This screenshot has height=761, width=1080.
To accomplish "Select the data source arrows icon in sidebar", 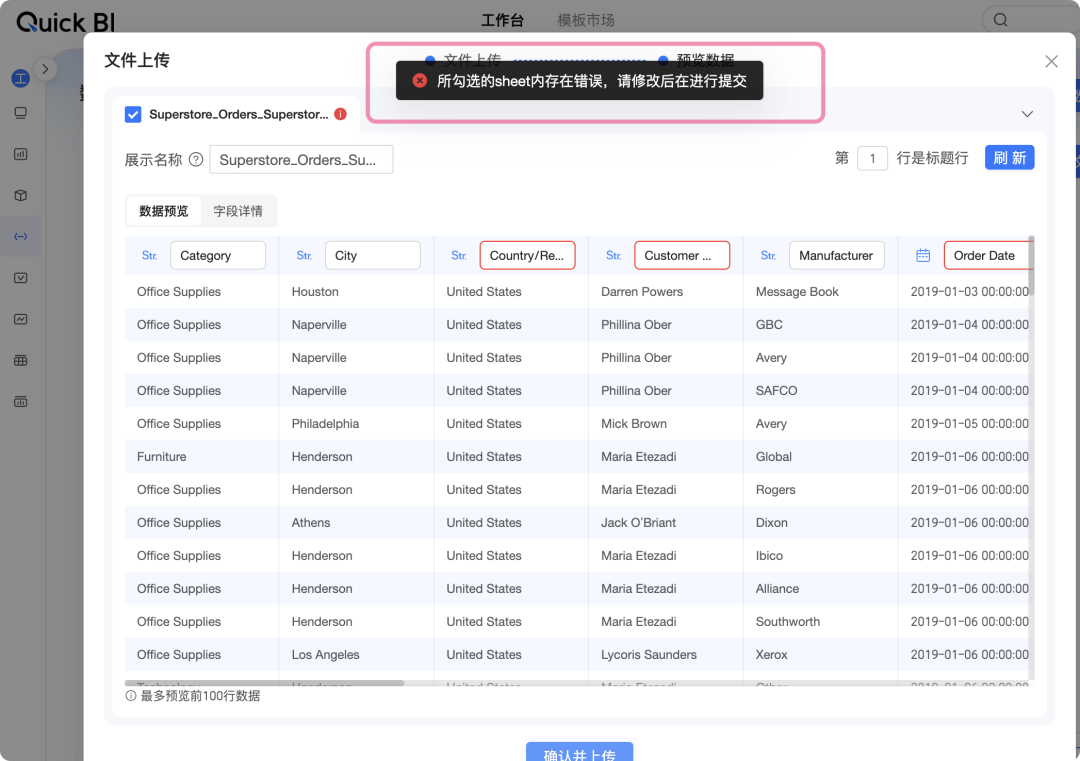I will [20, 236].
